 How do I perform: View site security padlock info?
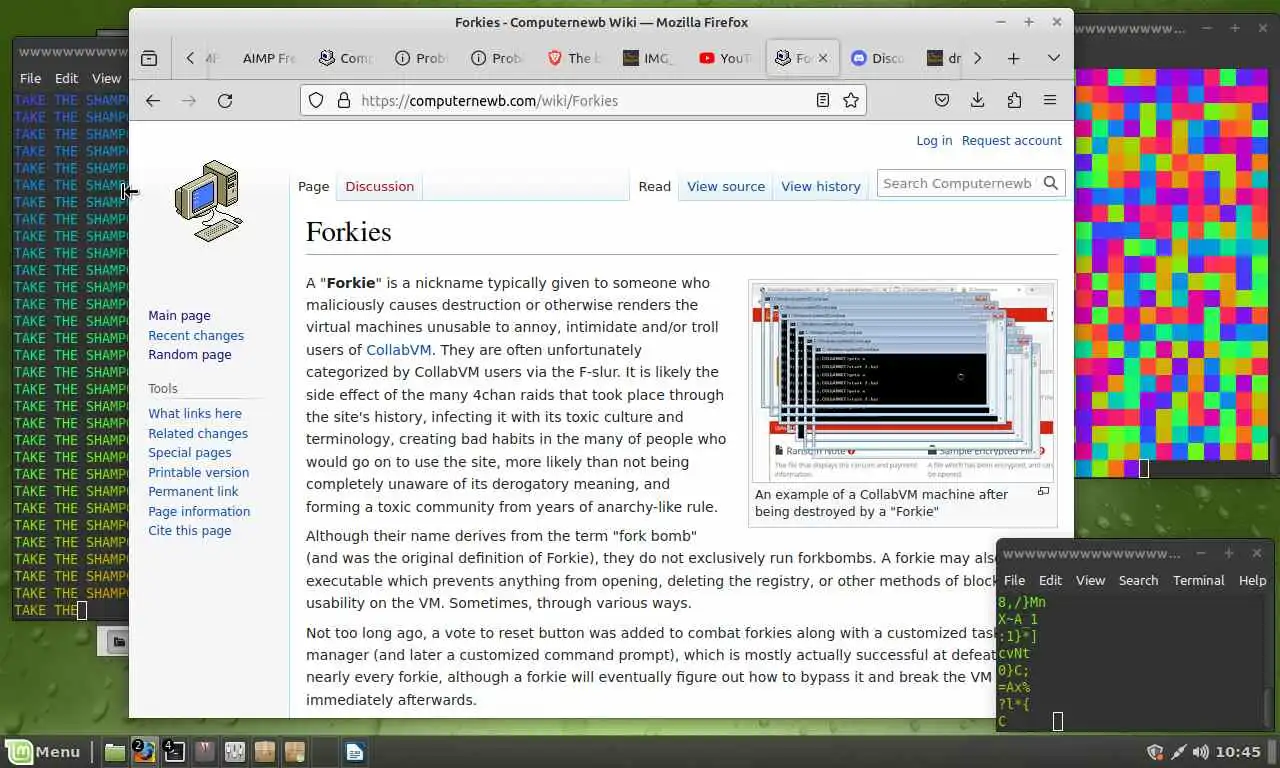coord(343,100)
